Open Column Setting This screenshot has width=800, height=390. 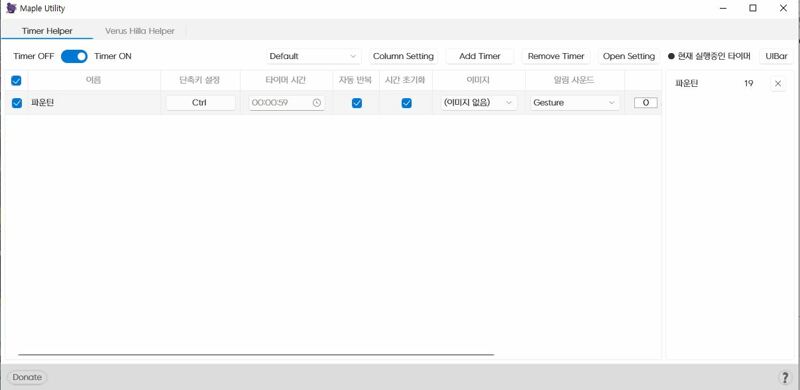coord(403,56)
